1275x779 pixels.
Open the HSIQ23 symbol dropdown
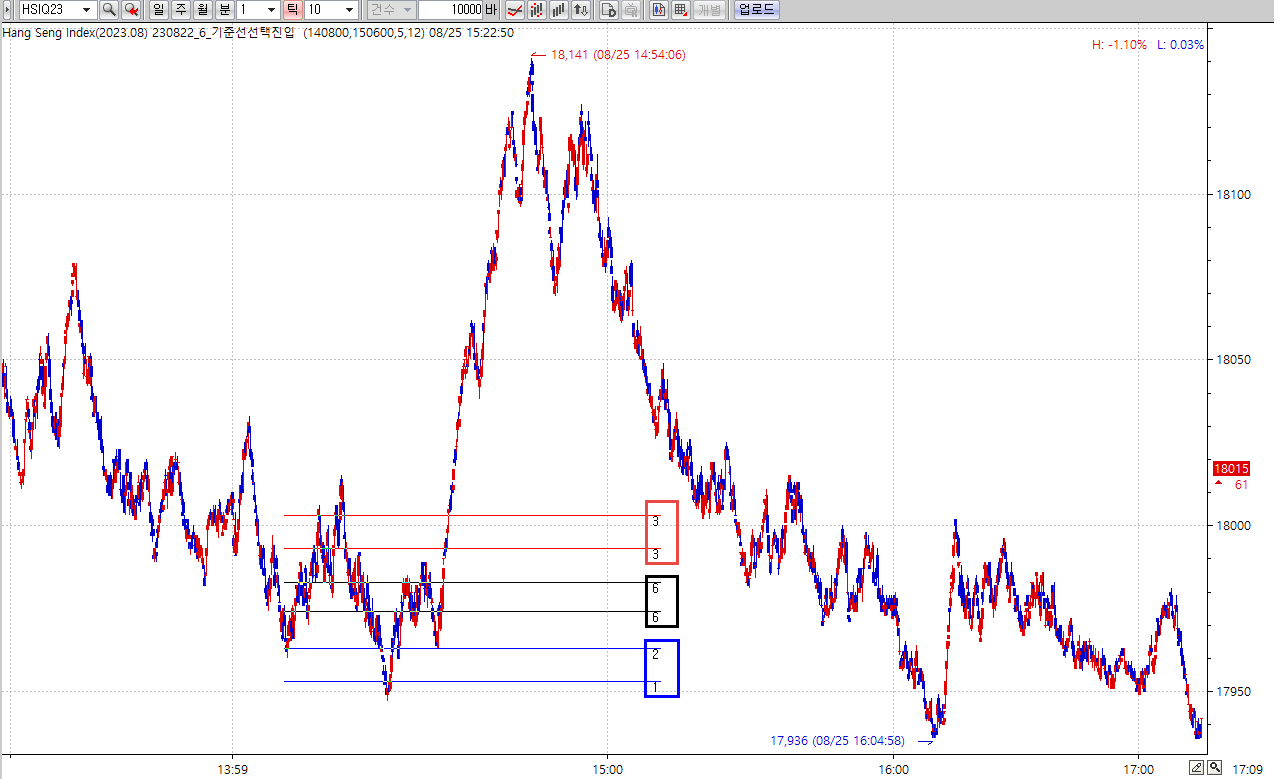point(87,10)
